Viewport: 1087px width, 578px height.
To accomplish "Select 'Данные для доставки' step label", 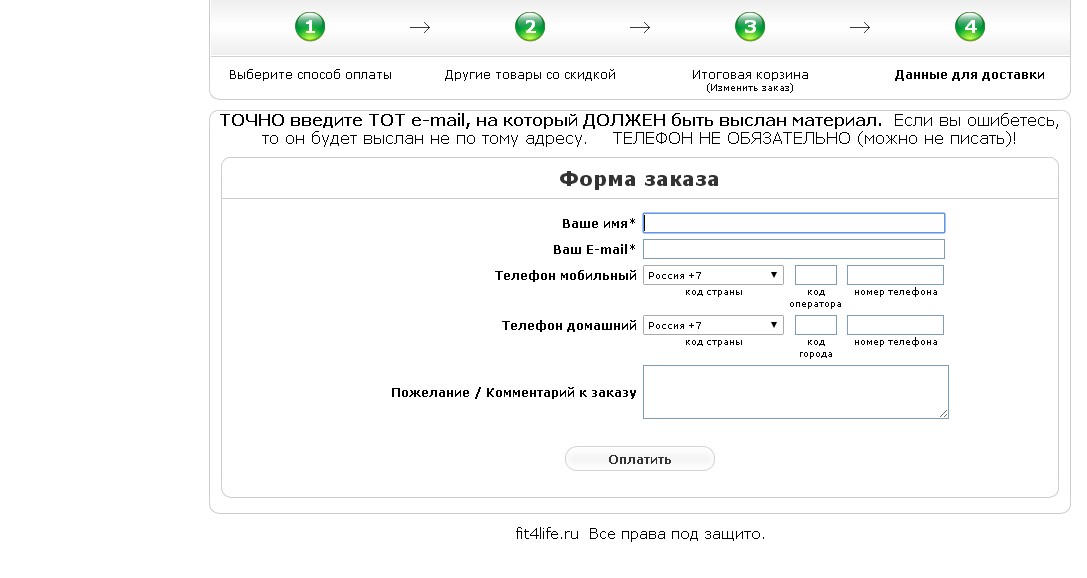I will click(x=969, y=75).
